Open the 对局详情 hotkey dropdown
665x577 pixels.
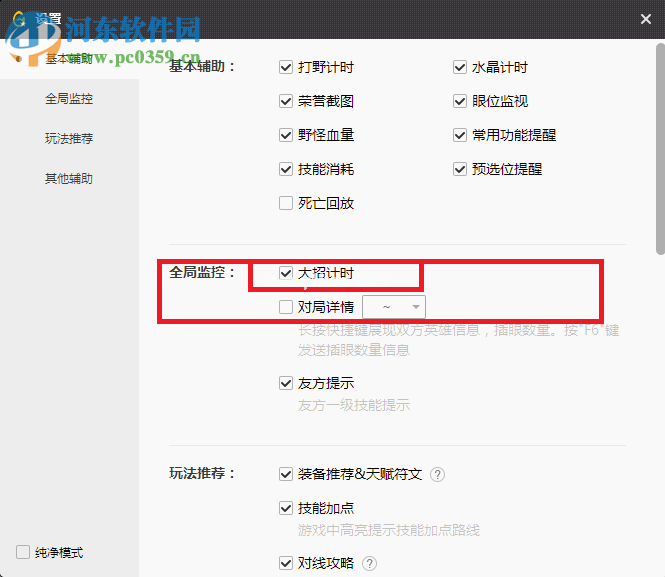click(x=394, y=307)
